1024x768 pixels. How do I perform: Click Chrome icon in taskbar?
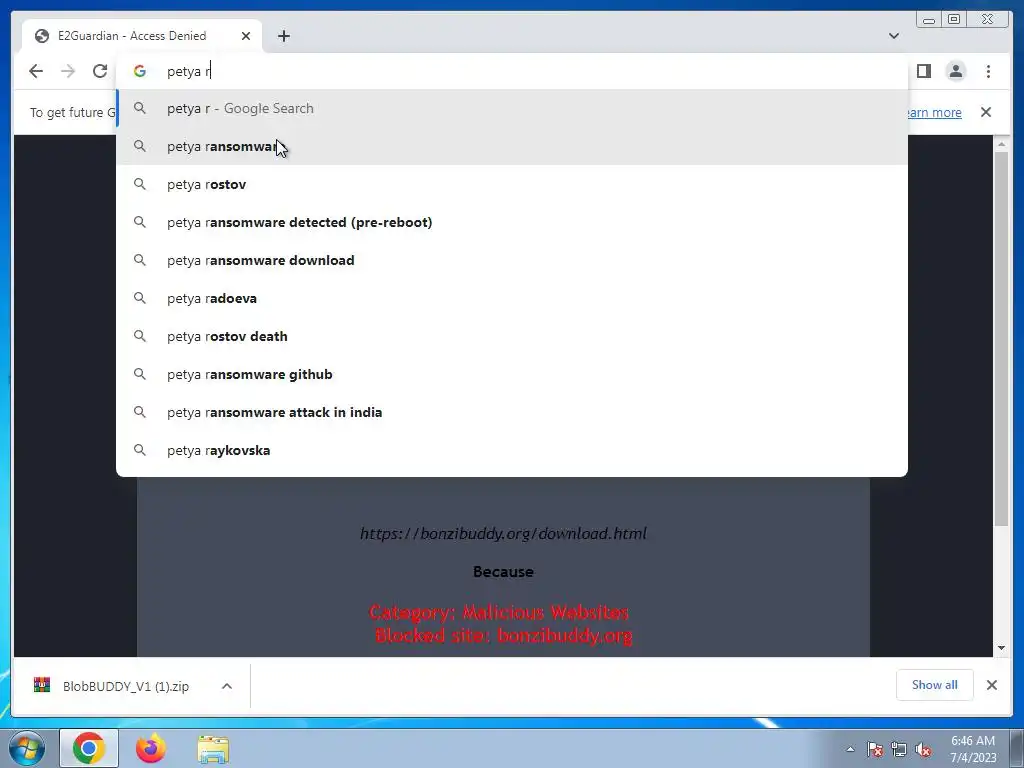pos(89,748)
